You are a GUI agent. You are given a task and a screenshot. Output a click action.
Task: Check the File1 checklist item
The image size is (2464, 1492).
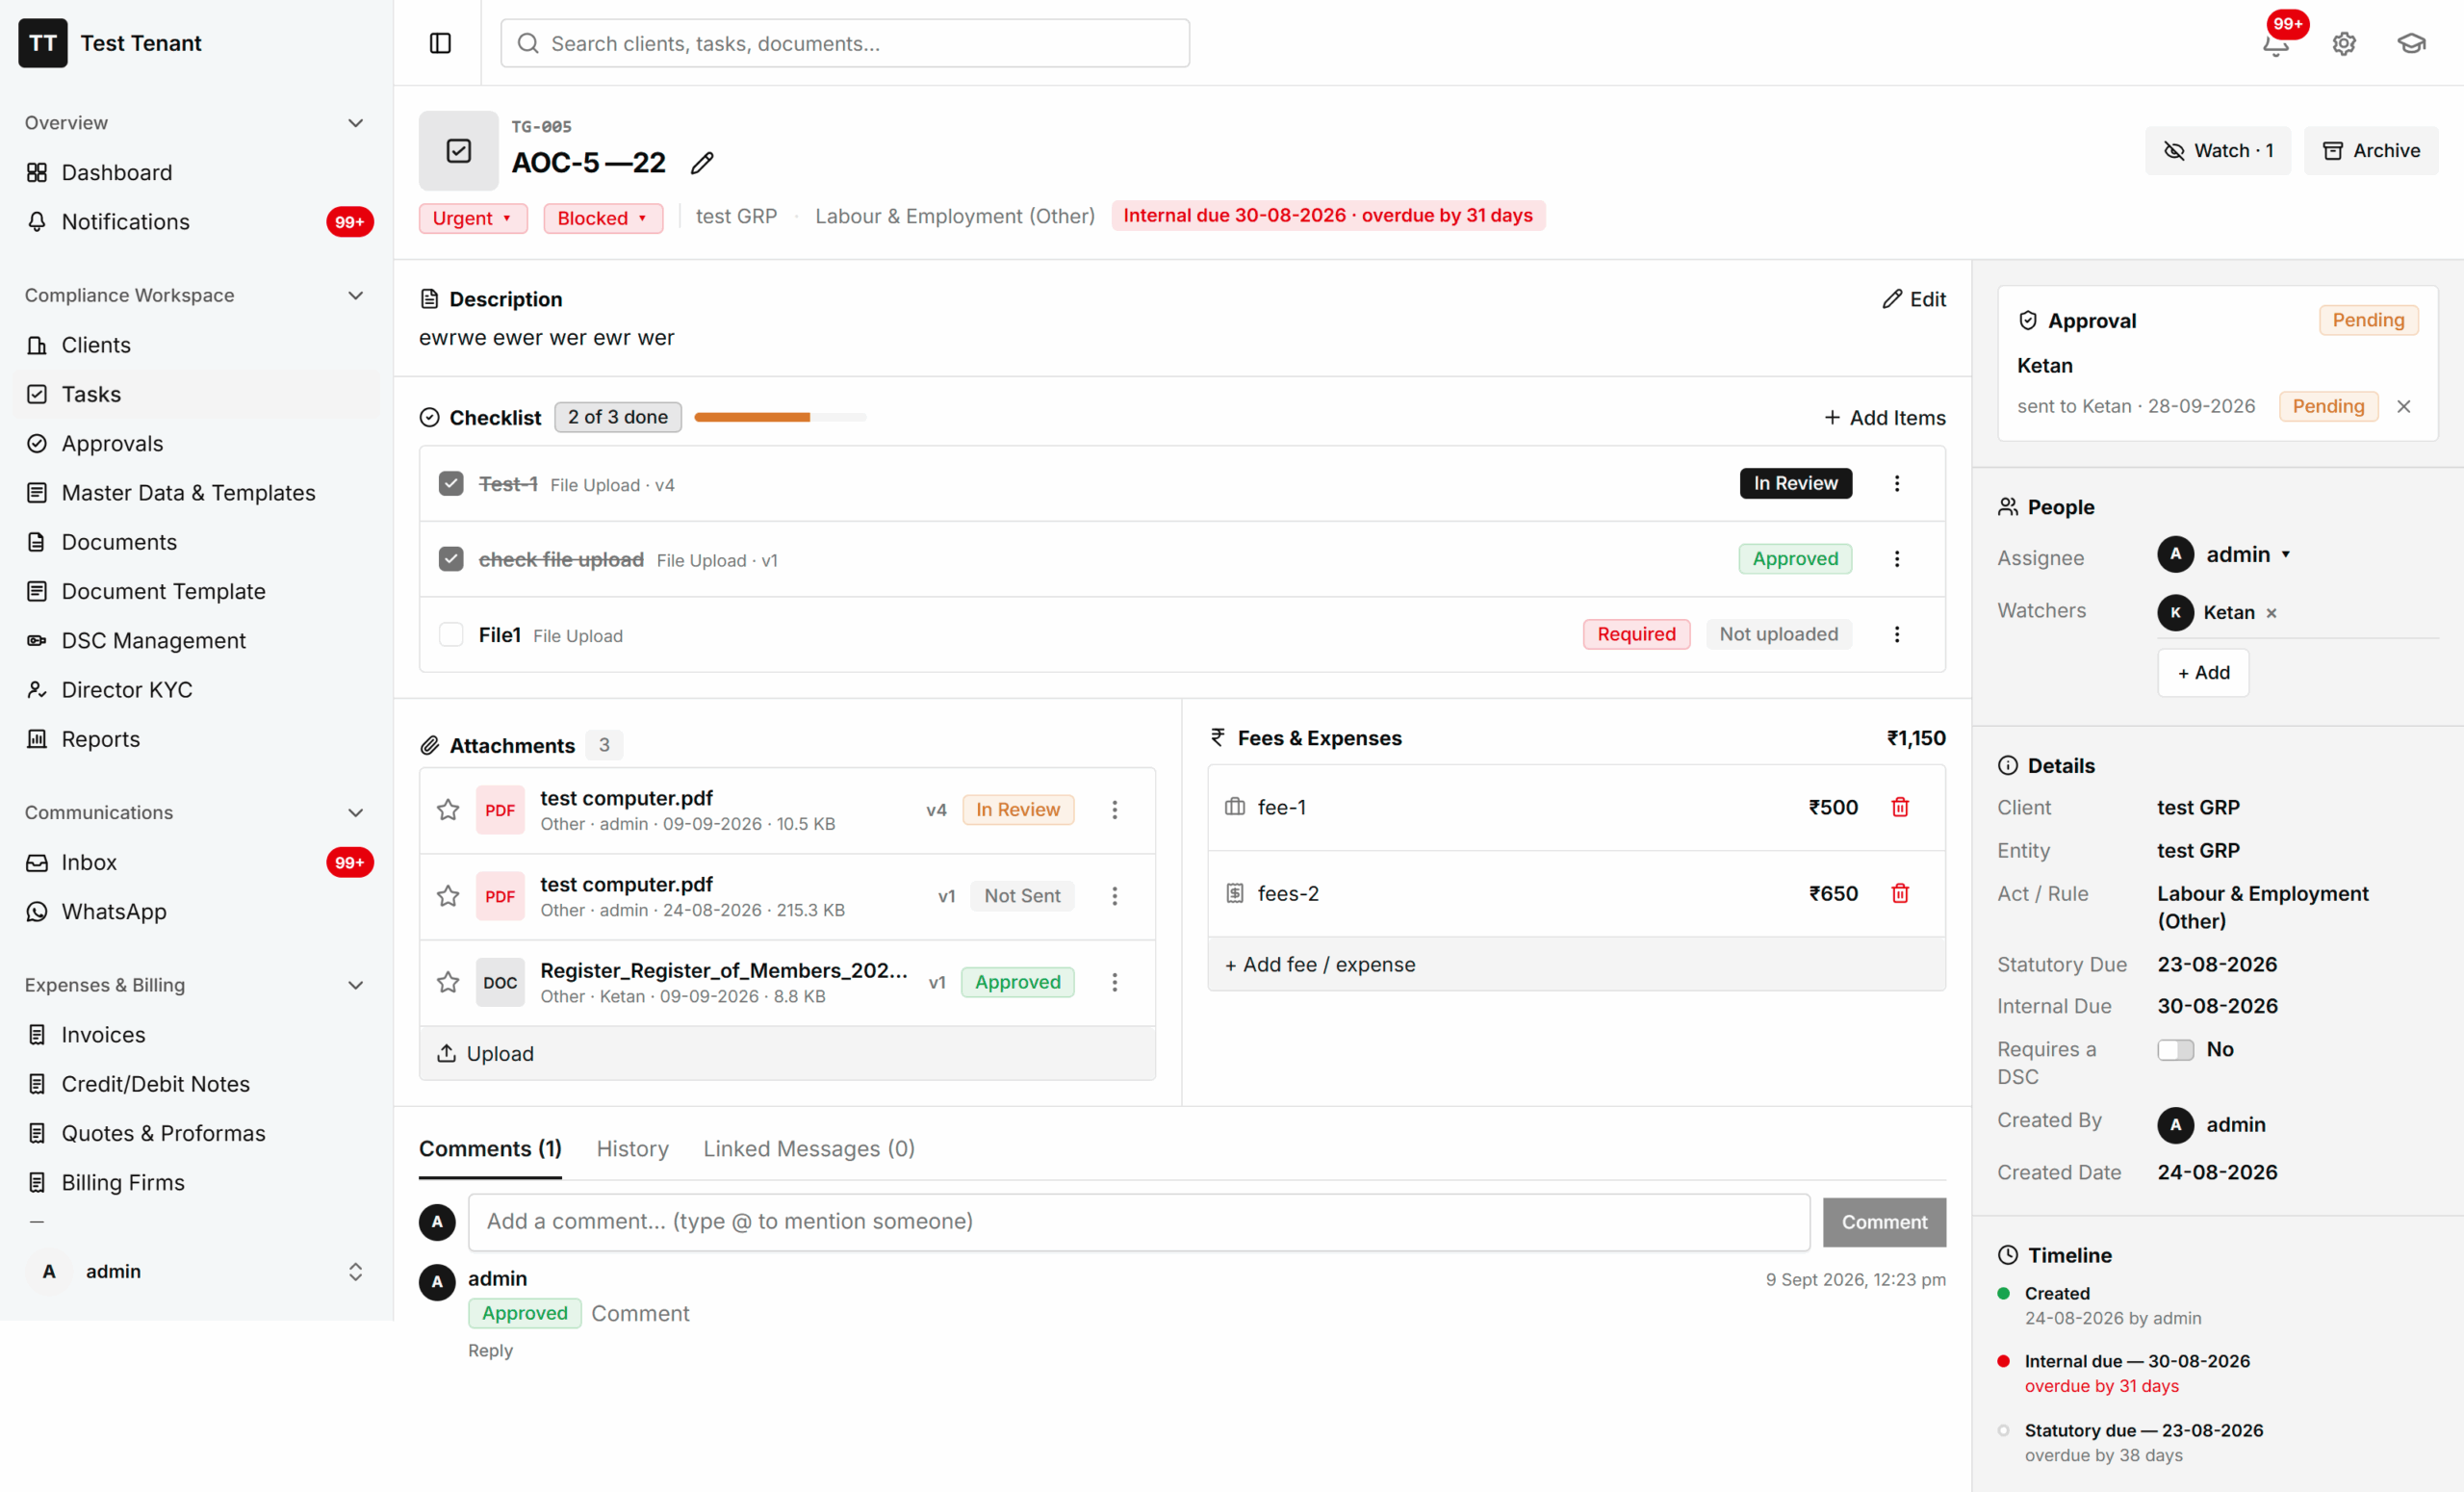451,634
